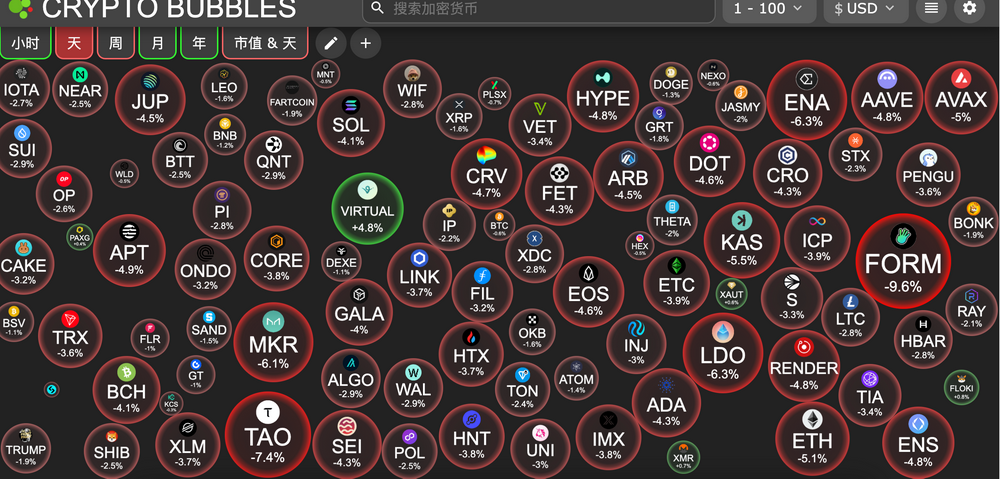Open the 1 - 100 range dropdown

(x=768, y=8)
